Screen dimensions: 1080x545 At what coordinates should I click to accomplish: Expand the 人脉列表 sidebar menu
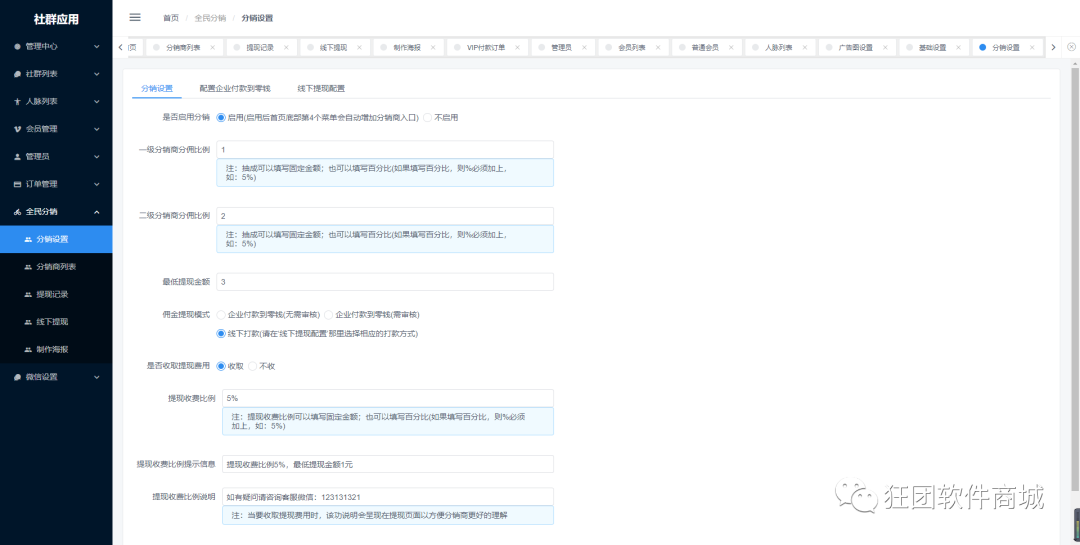click(97, 101)
